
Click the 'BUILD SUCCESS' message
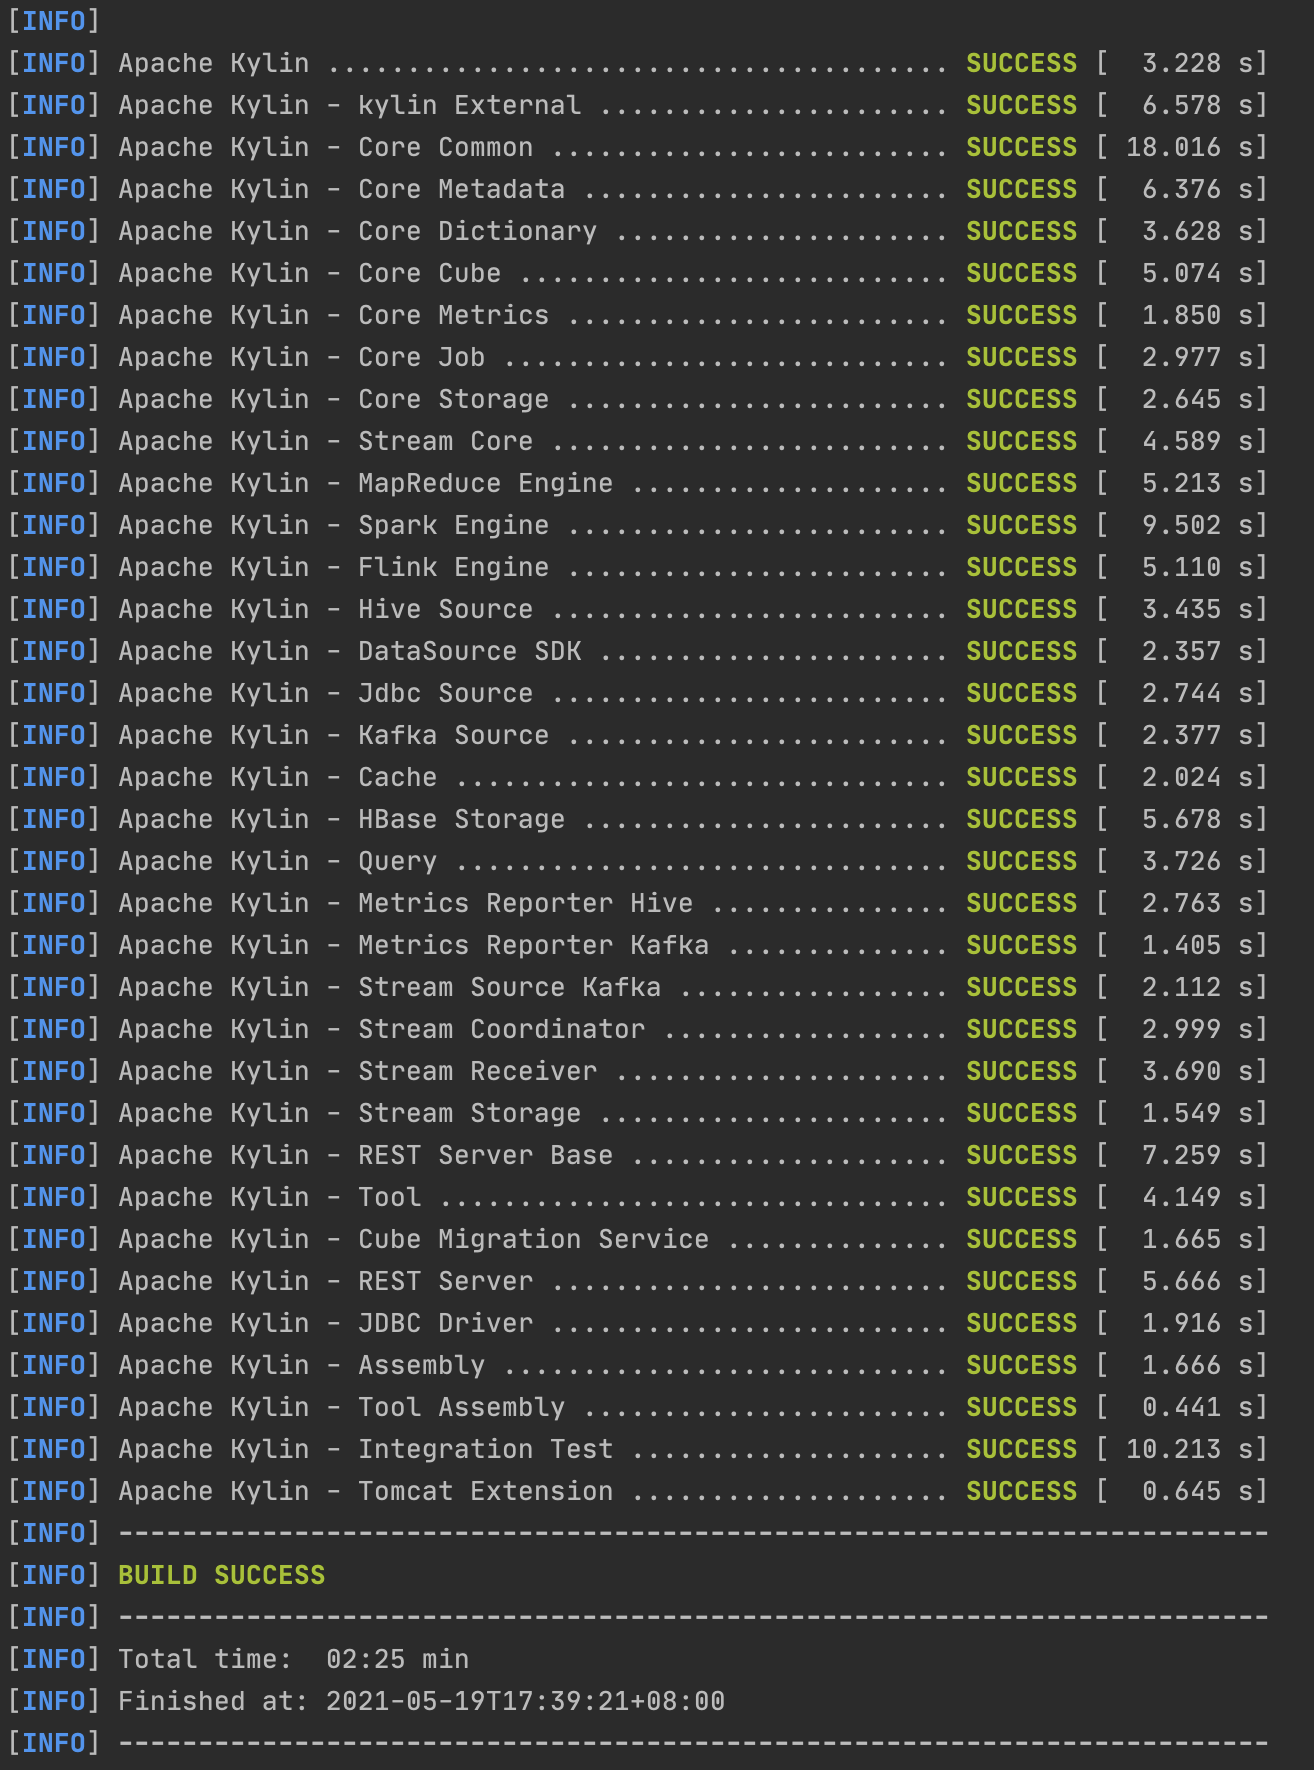pyautogui.click(x=222, y=1575)
